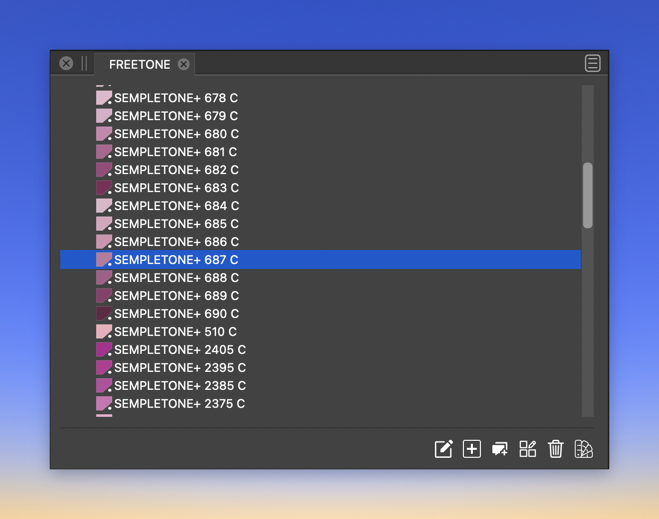
Task: Click the edit fill pencil icon
Action: [x=443, y=449]
